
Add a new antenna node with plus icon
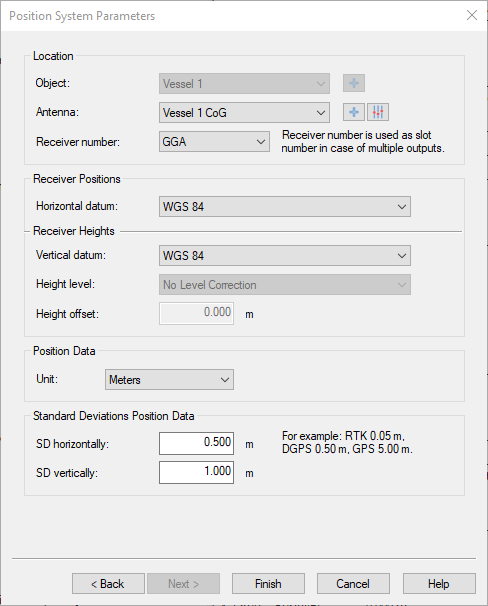click(x=354, y=112)
